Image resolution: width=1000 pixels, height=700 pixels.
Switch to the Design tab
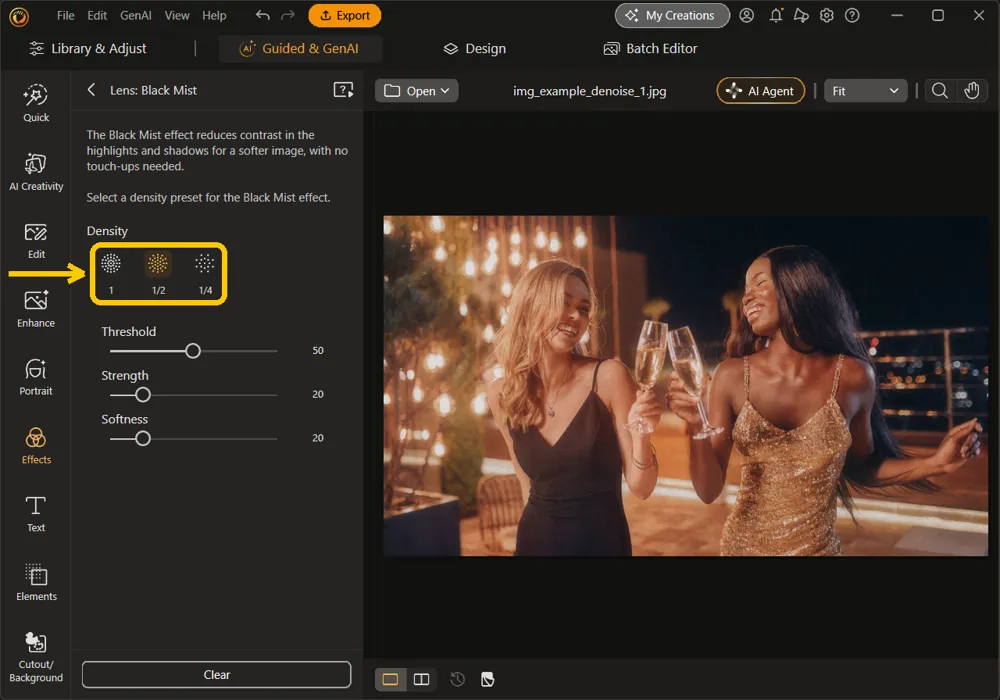(x=474, y=48)
